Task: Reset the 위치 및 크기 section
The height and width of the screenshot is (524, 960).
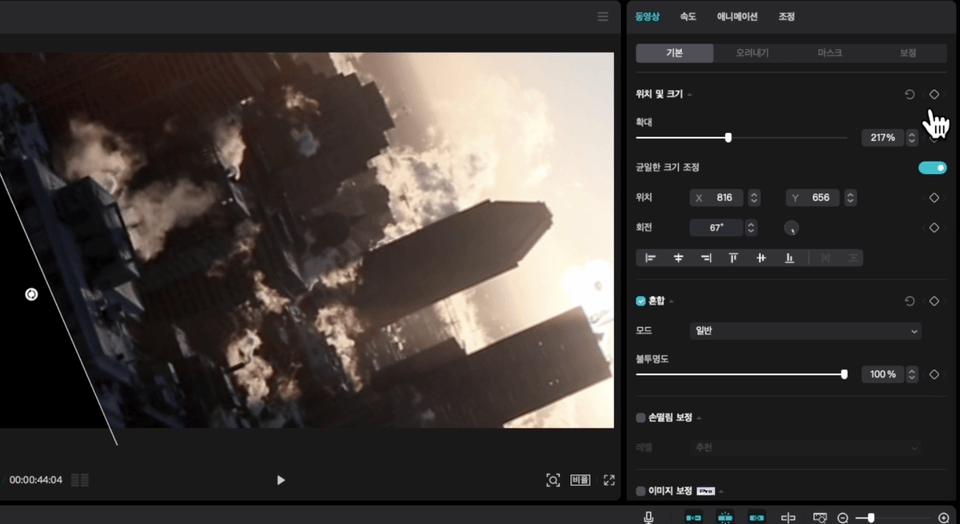Action: coord(909,94)
